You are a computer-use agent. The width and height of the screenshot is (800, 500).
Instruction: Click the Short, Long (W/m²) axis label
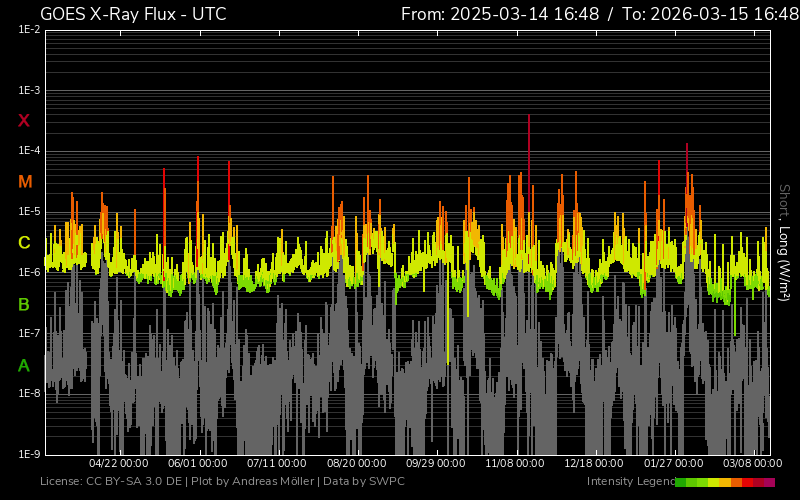point(785,243)
